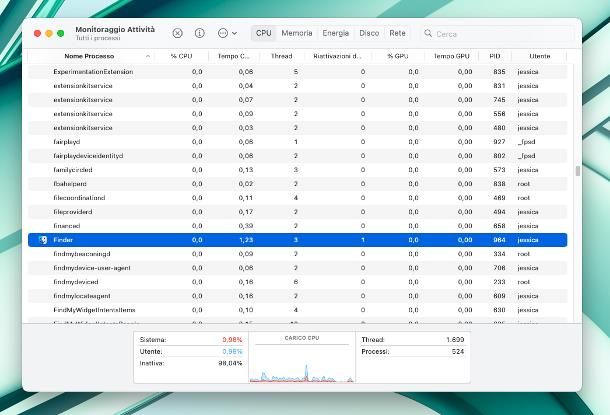
Task: Click thread count 8 of findmydeviced
Action: 296,282
